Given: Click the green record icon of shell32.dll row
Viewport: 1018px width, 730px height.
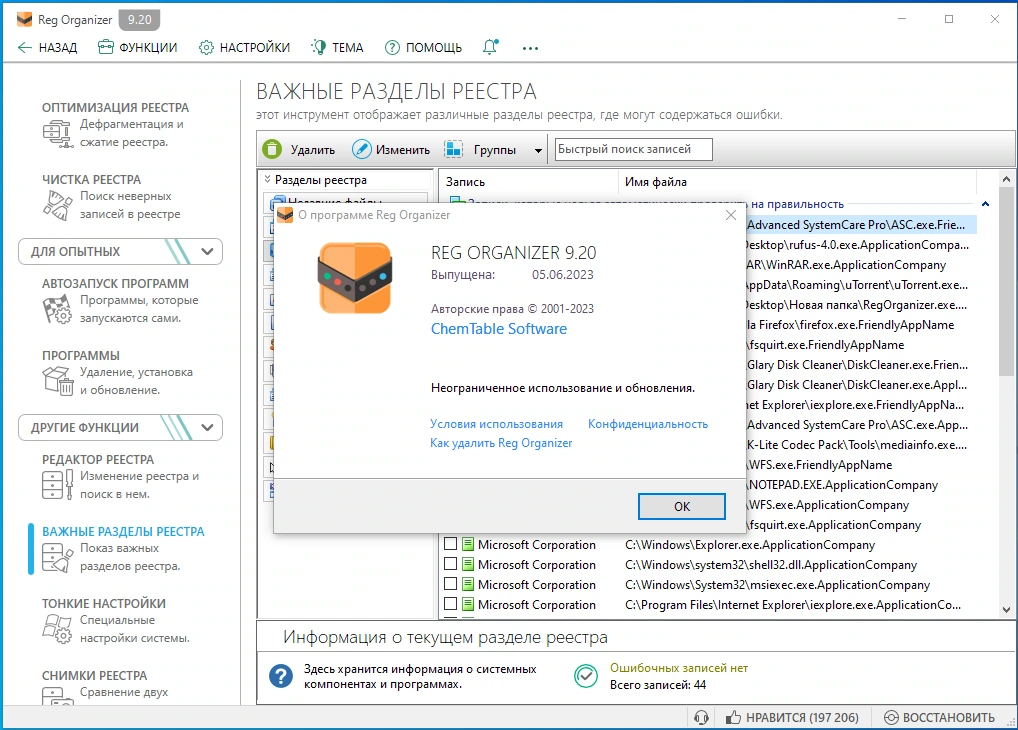Looking at the screenshot, I should tap(467, 564).
